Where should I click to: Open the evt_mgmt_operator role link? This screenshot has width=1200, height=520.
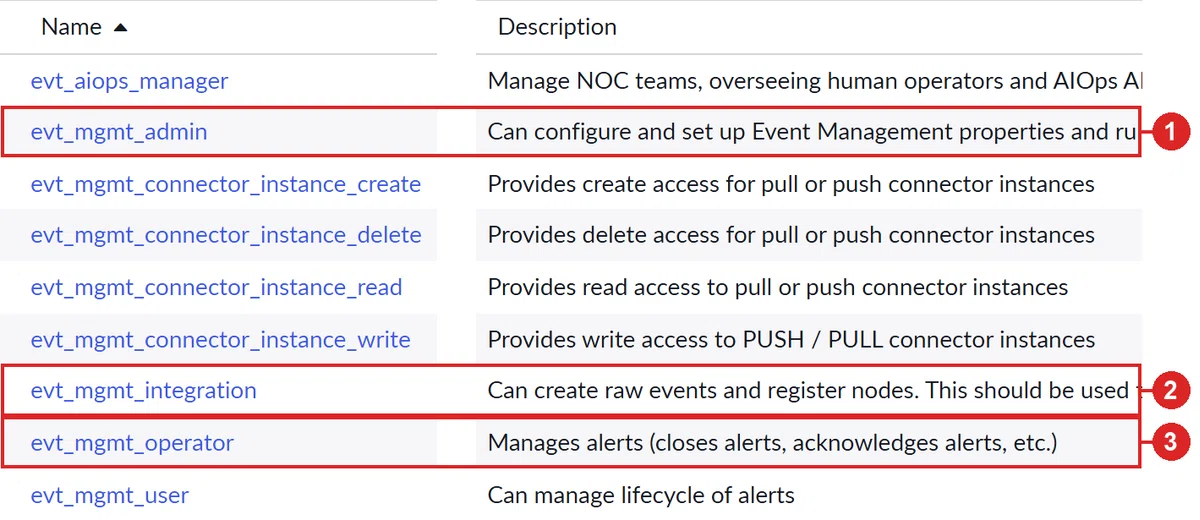coord(133,443)
